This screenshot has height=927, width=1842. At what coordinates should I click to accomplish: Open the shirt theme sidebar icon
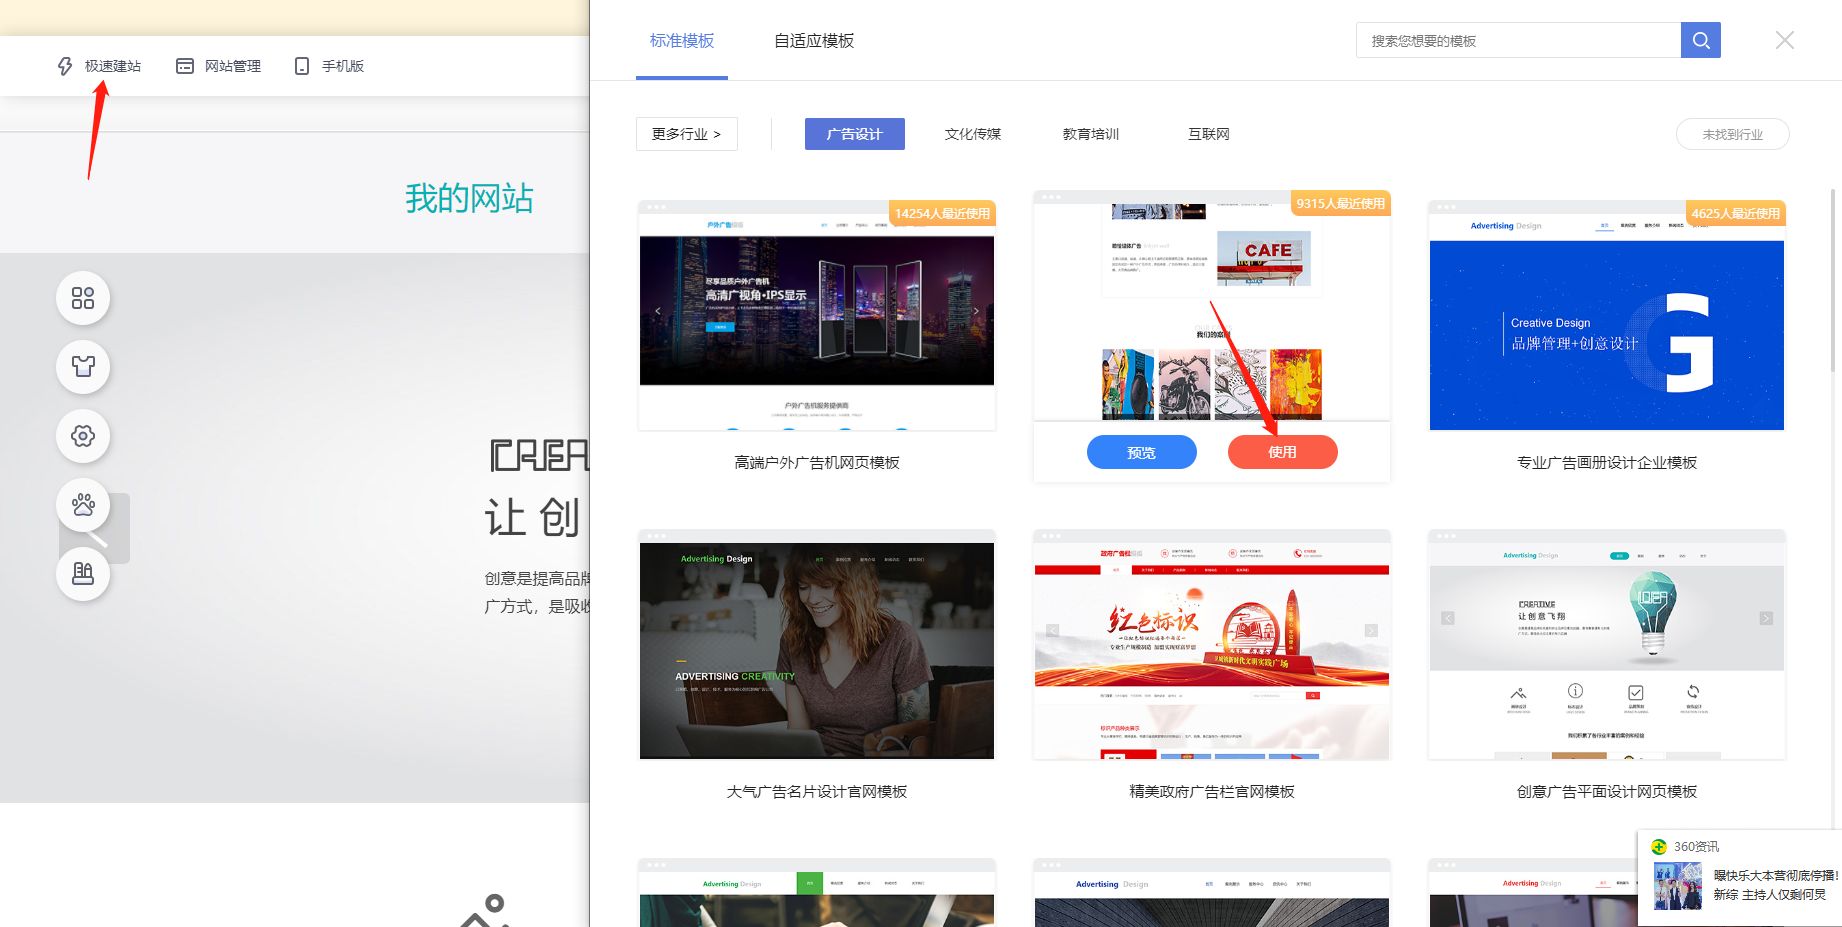[x=83, y=367]
